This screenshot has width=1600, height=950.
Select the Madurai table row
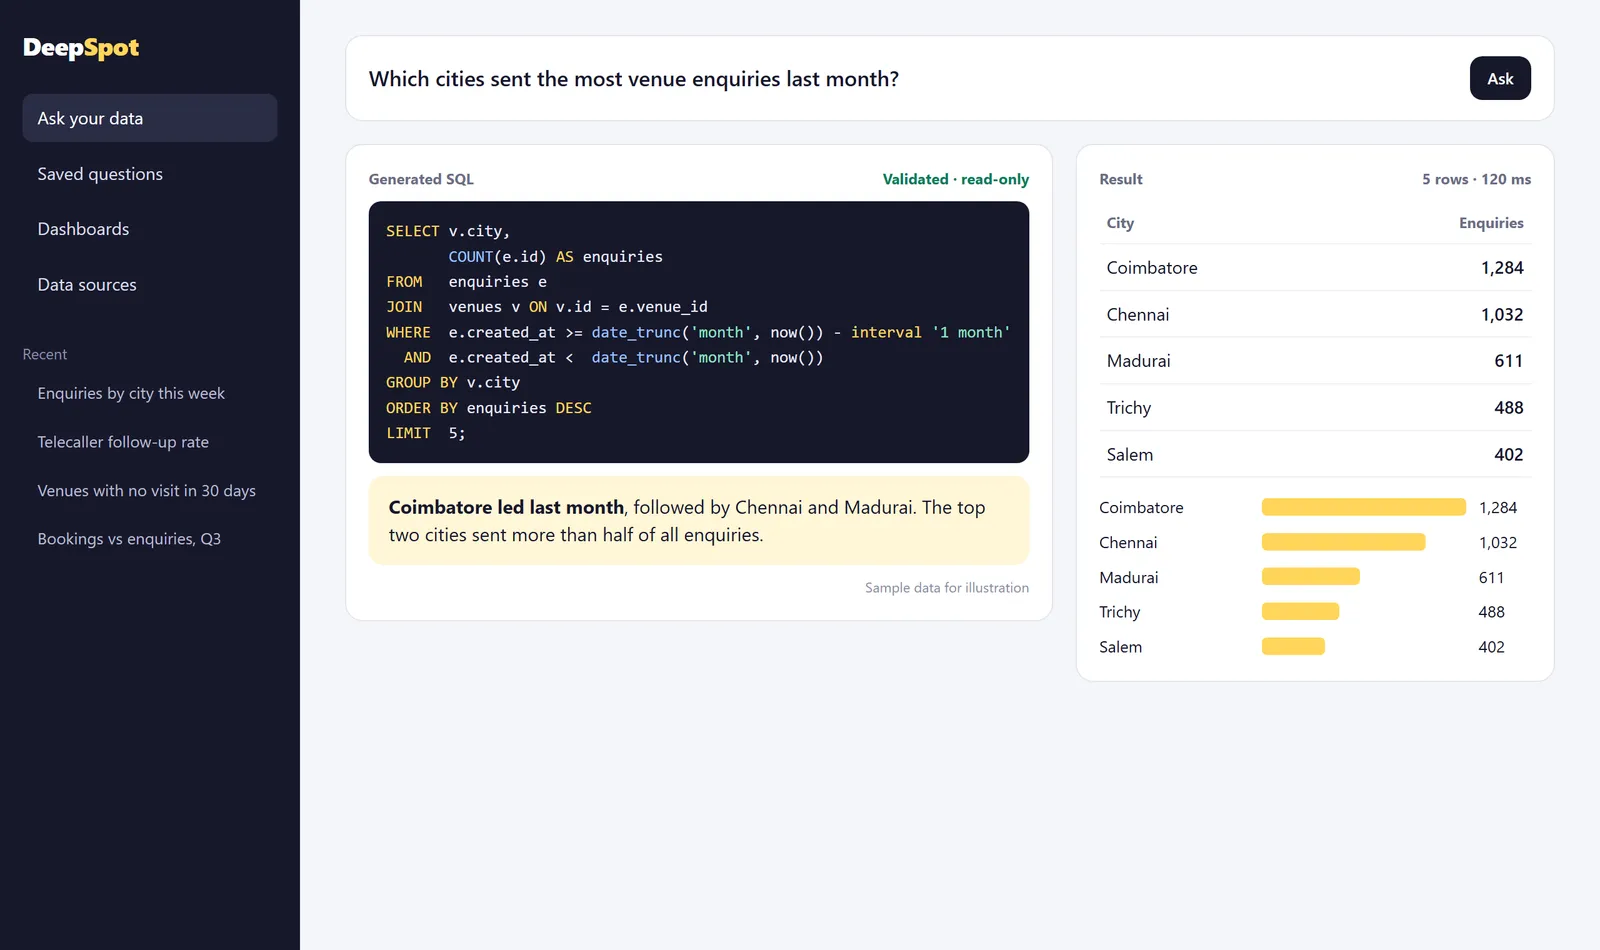point(1315,361)
